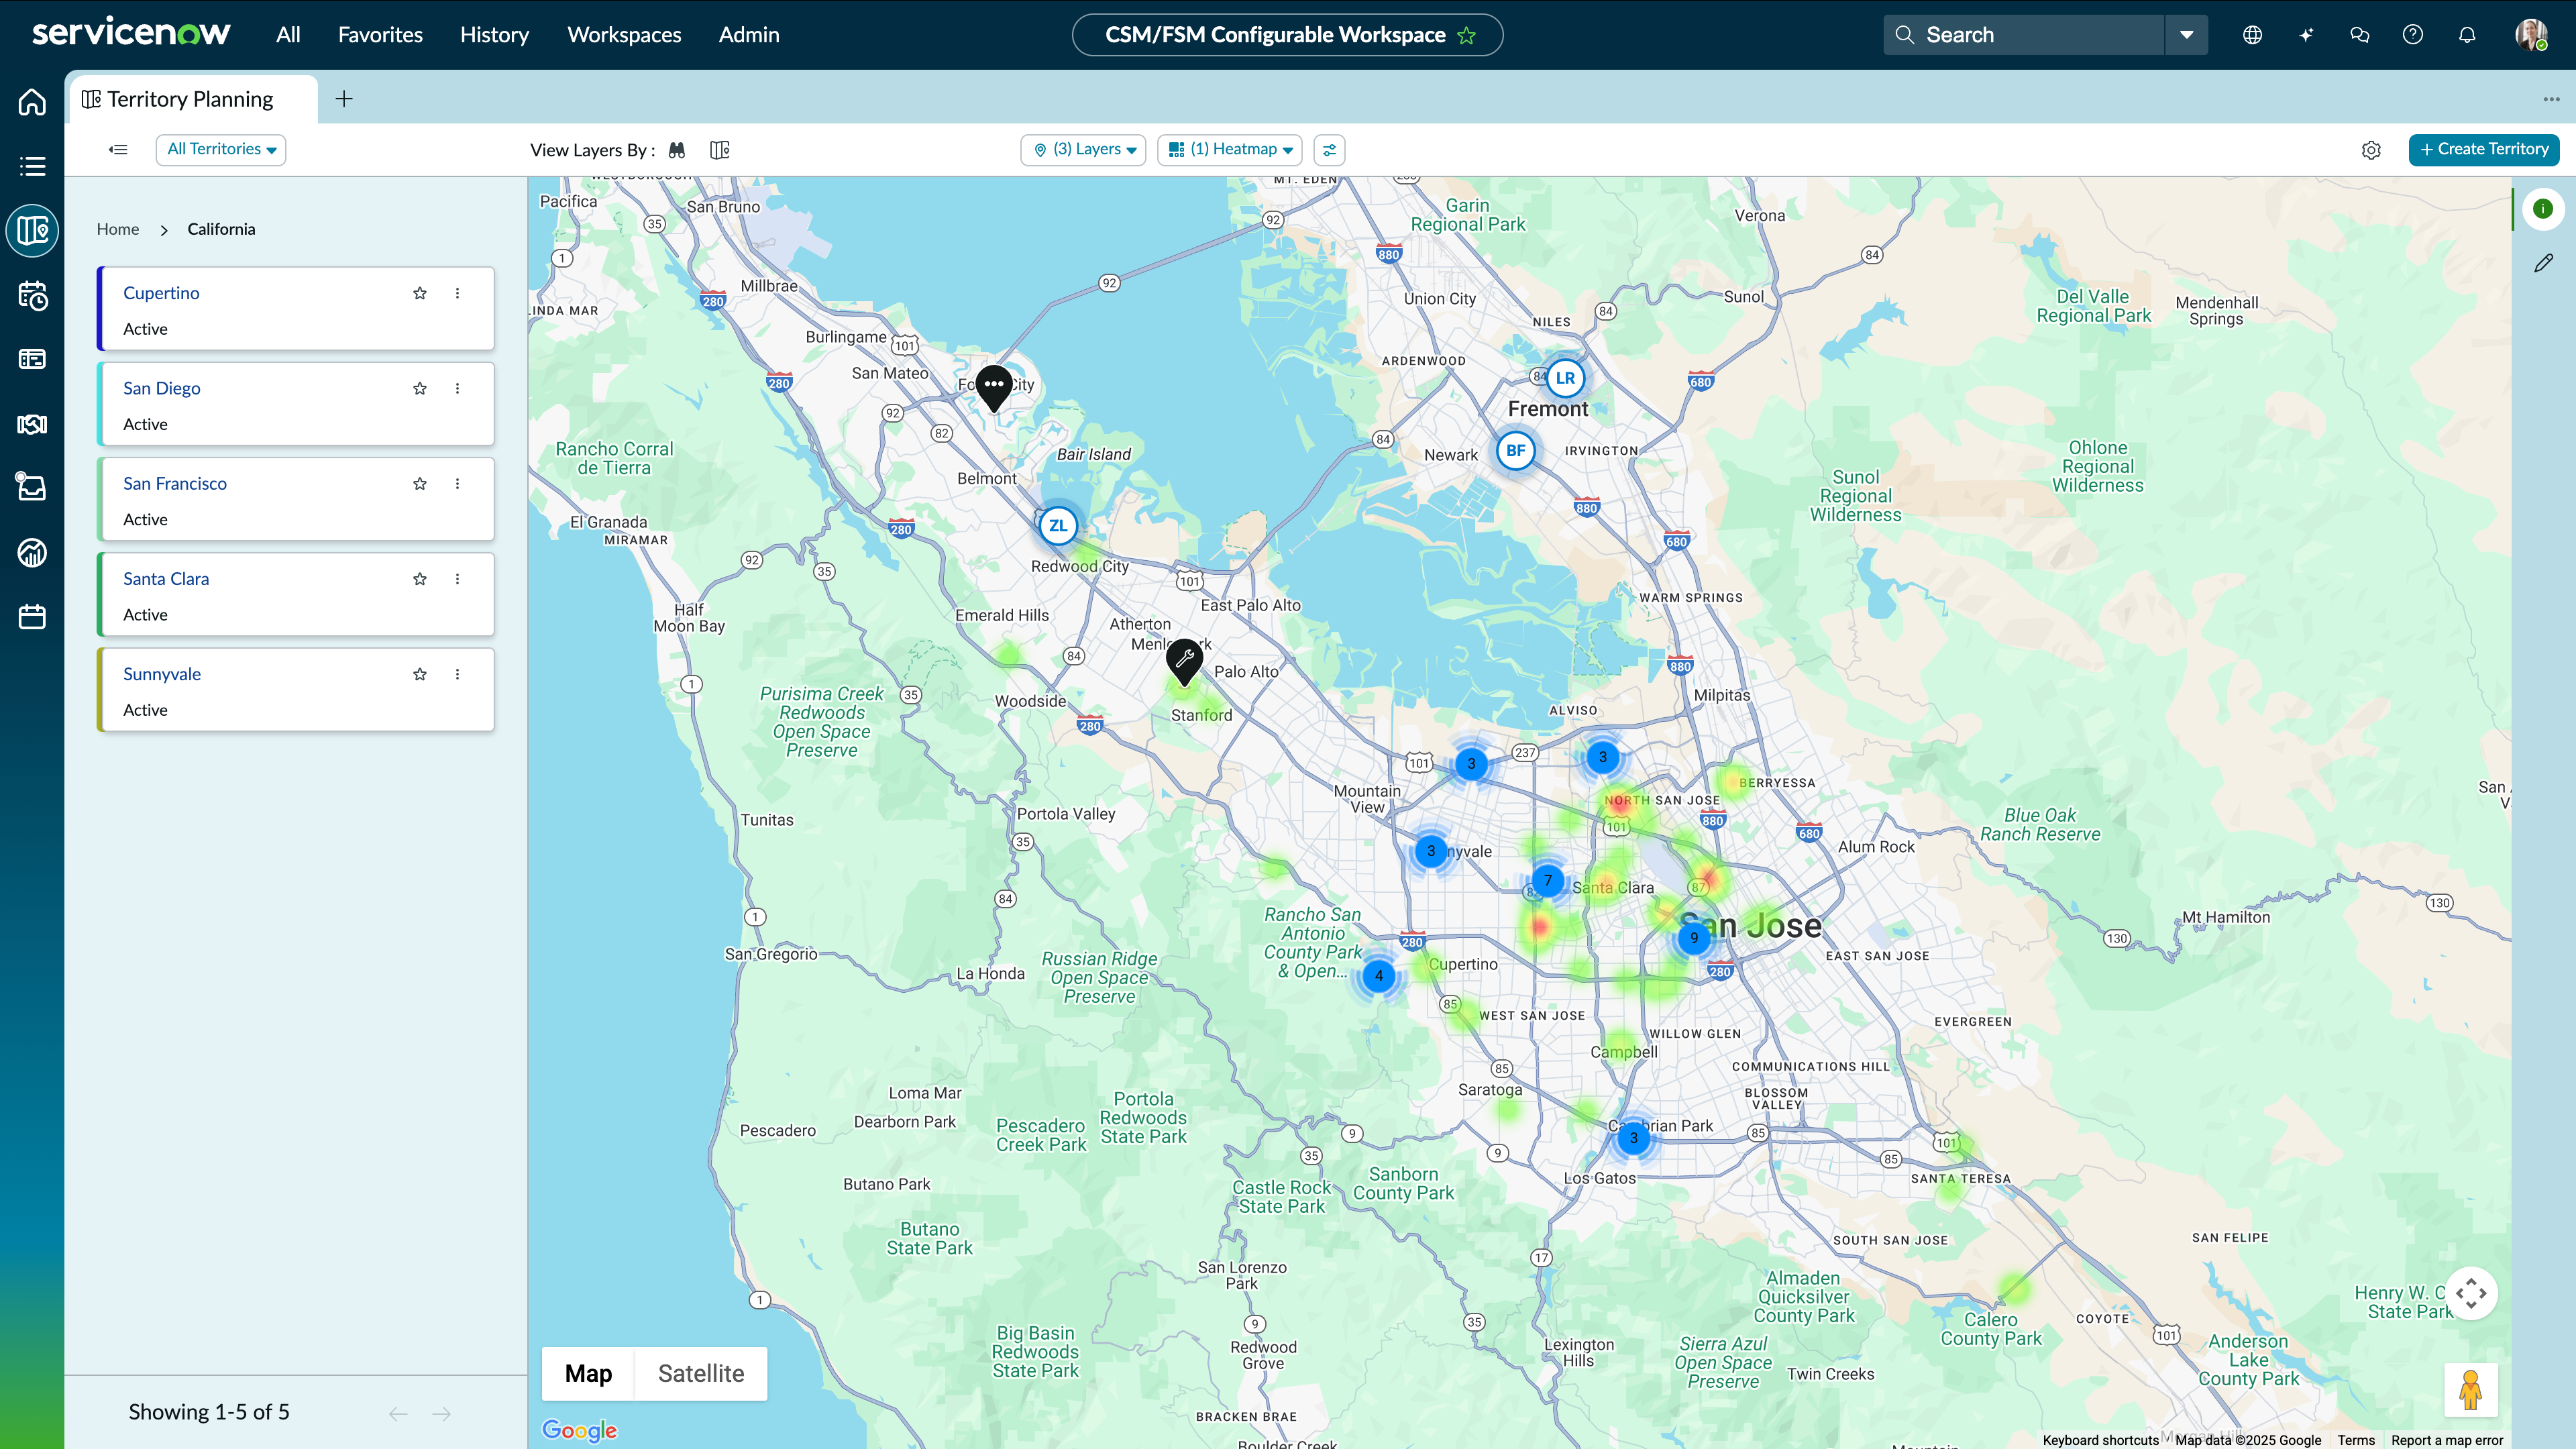Expand the All Territories dropdown
This screenshot has height=1449, width=2576.
tap(221, 149)
